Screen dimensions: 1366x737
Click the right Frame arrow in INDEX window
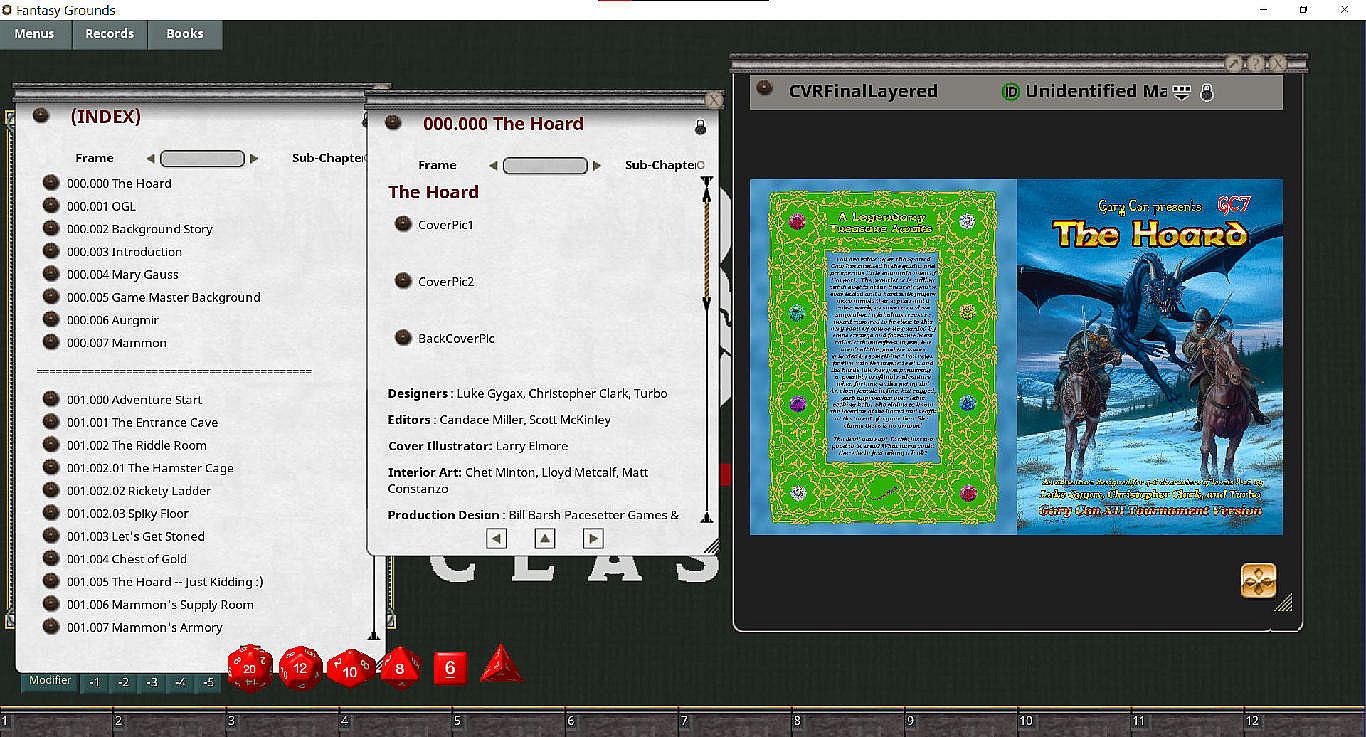254,158
